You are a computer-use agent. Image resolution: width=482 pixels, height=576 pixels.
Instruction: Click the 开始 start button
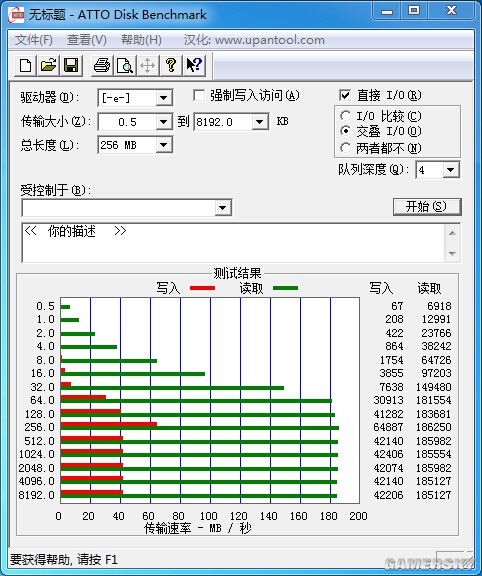pos(427,206)
